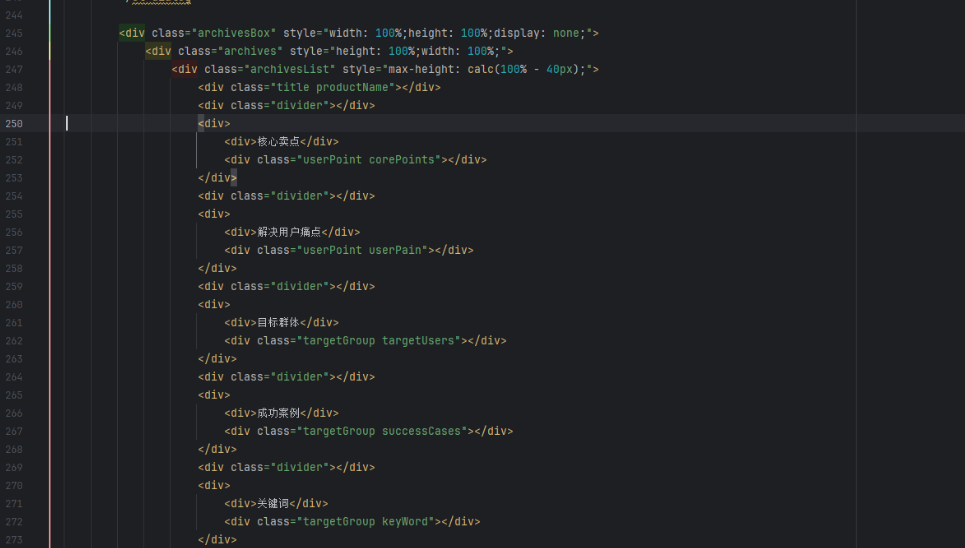The image size is (965, 548).
Task: Click the divider div on line 254
Action: coord(286,196)
